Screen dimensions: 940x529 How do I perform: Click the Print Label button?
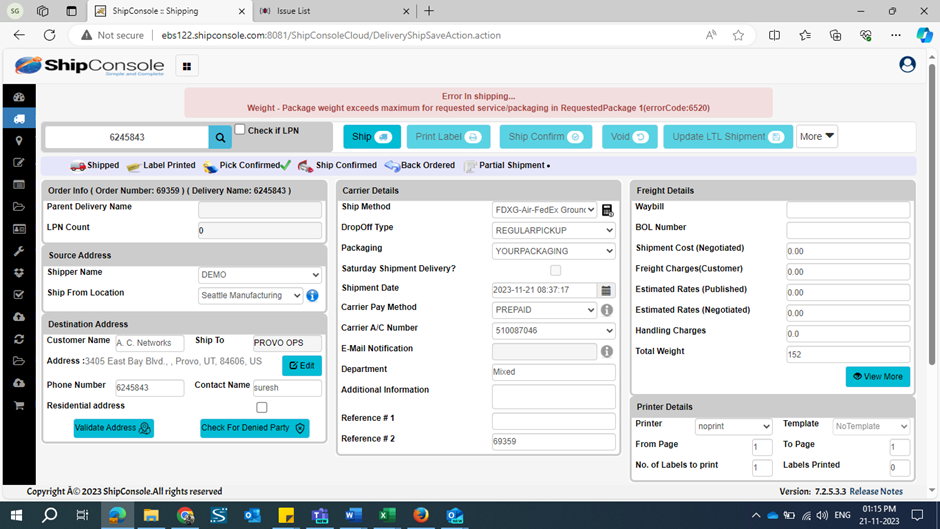pos(448,137)
